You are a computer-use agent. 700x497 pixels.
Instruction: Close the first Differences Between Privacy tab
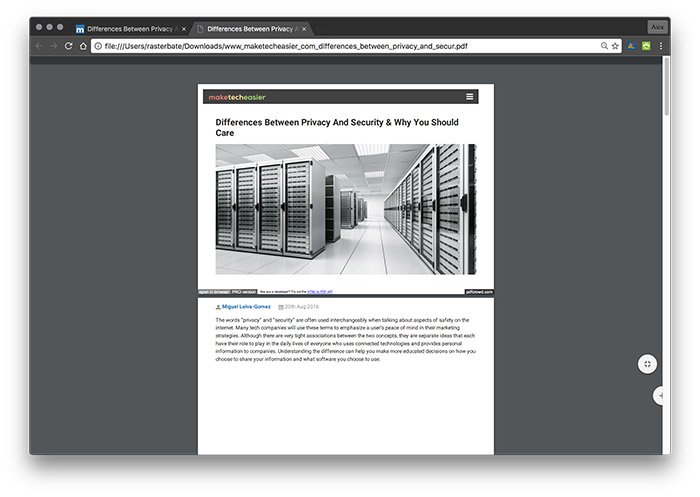pyautogui.click(x=184, y=29)
